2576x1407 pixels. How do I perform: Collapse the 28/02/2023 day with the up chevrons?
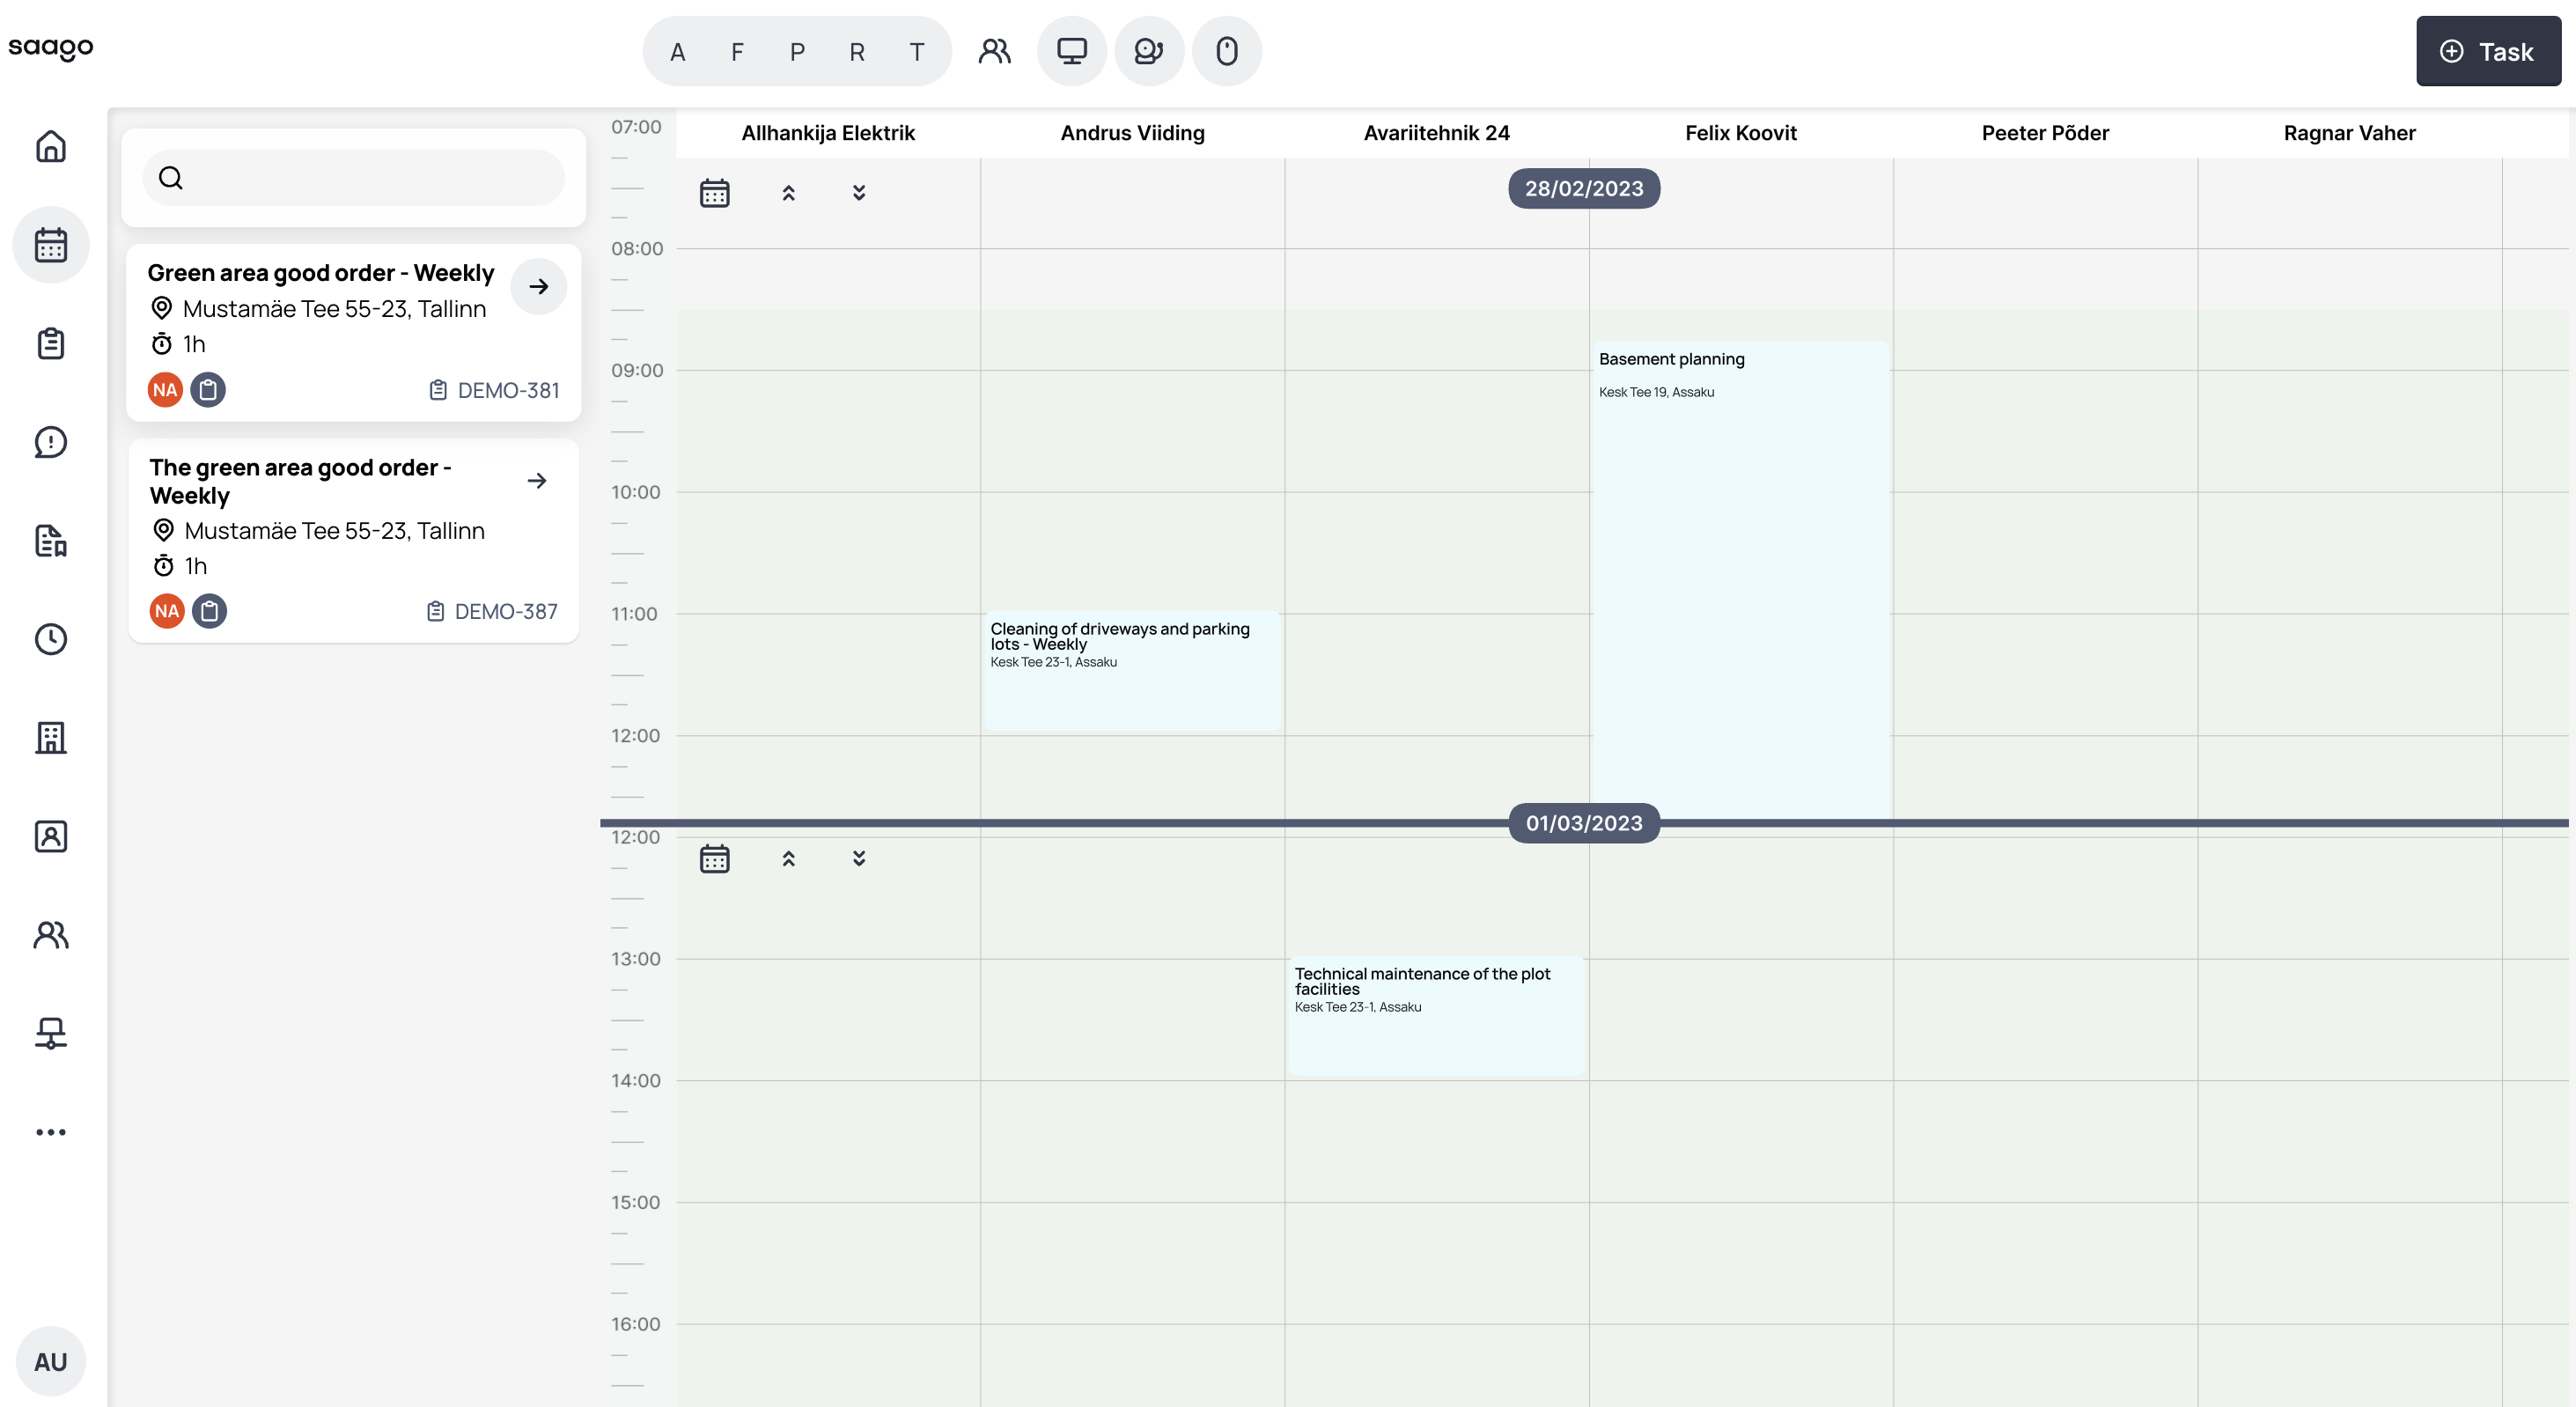coord(788,192)
